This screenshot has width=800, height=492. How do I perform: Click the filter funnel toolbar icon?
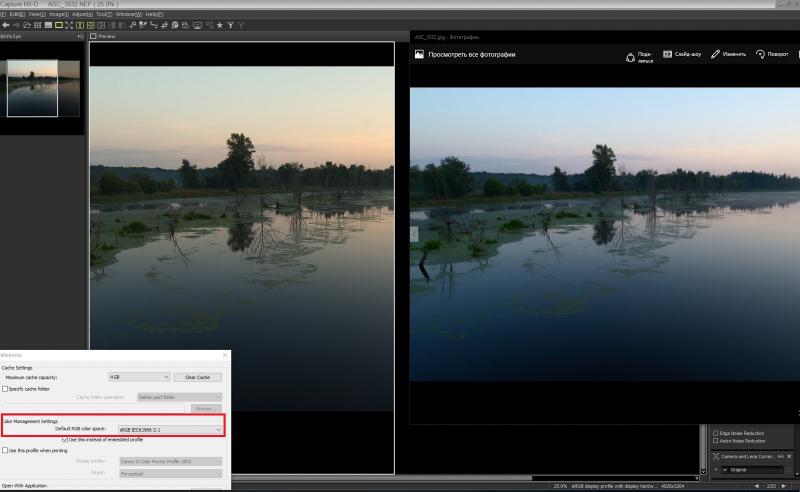tap(230, 25)
